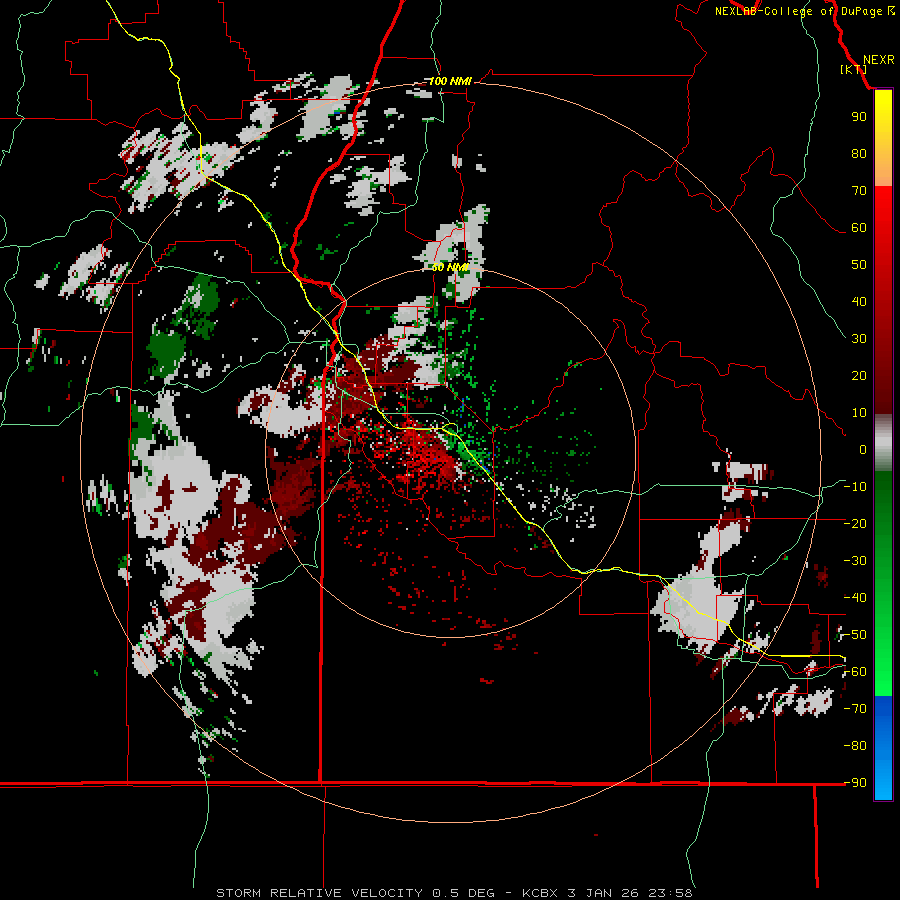Screen dimensions: 900x900
Task: Click the 10 value on velocity legend
Action: tap(859, 413)
